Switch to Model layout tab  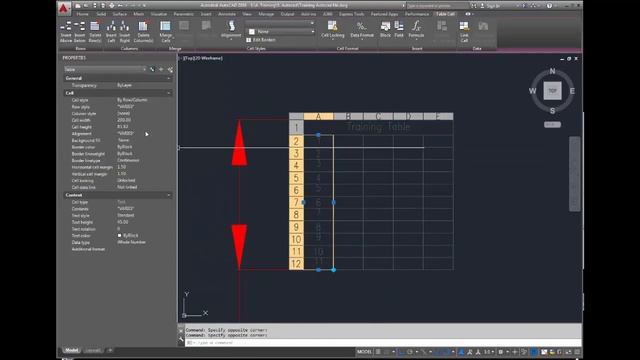click(x=72, y=350)
